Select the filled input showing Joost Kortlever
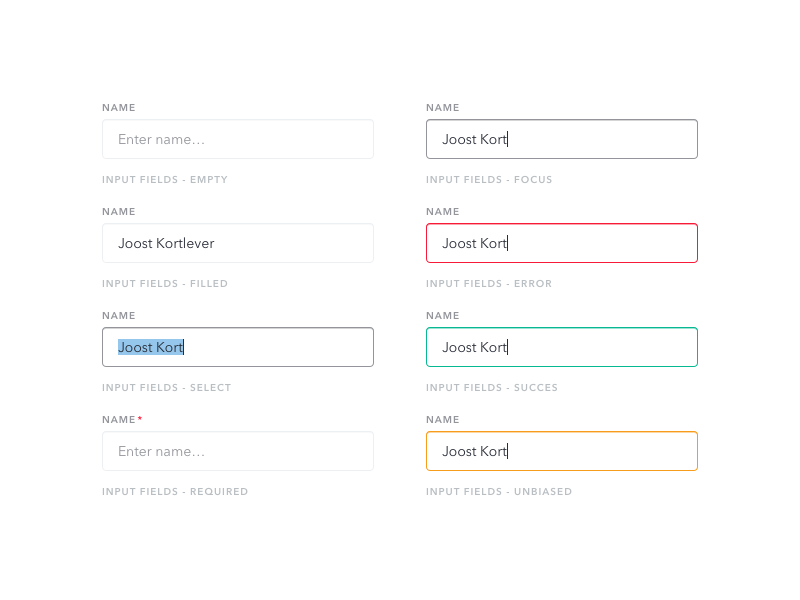Viewport: 800px width, 600px height. [238, 243]
